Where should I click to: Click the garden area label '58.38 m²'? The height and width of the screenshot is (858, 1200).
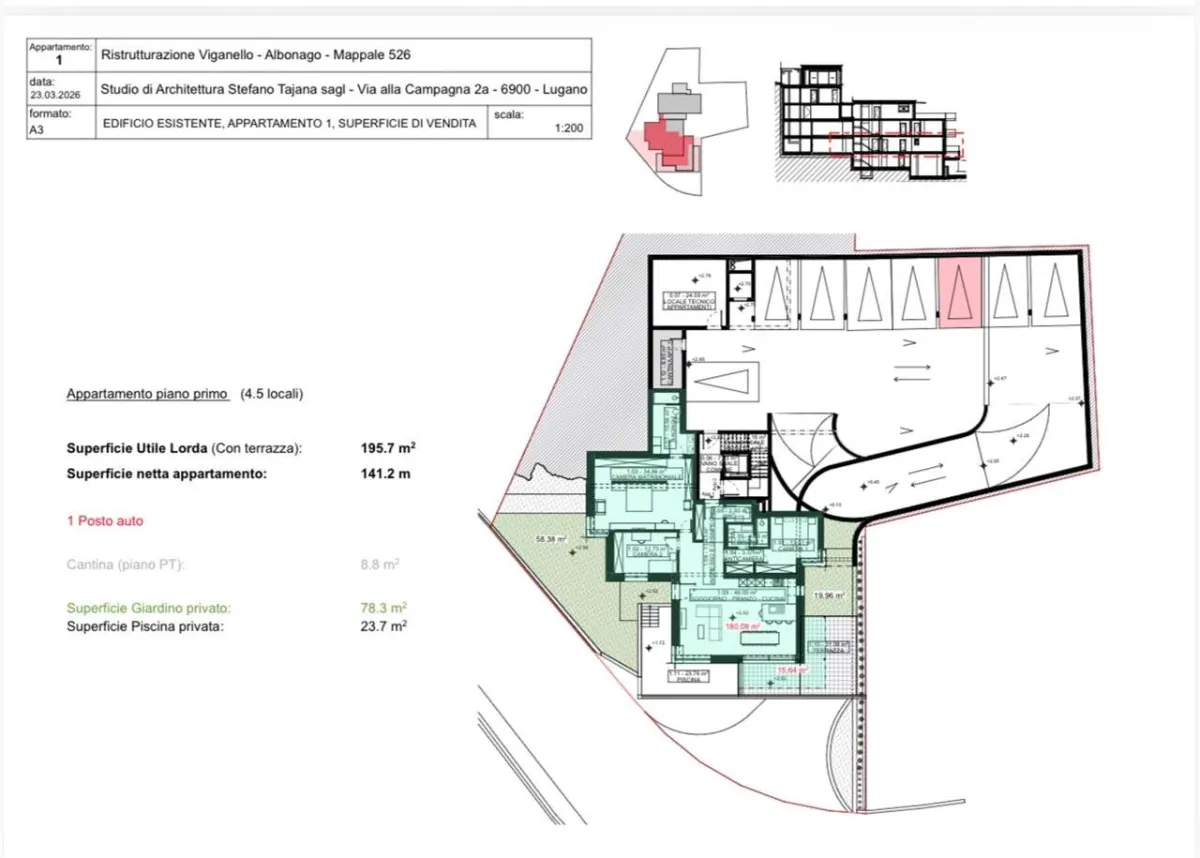(x=551, y=539)
